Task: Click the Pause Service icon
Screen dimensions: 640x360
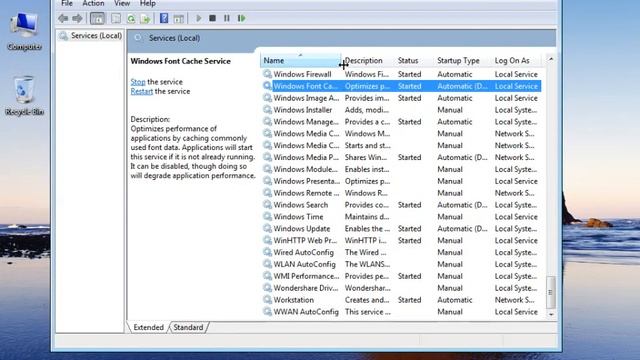Action: [x=227, y=18]
